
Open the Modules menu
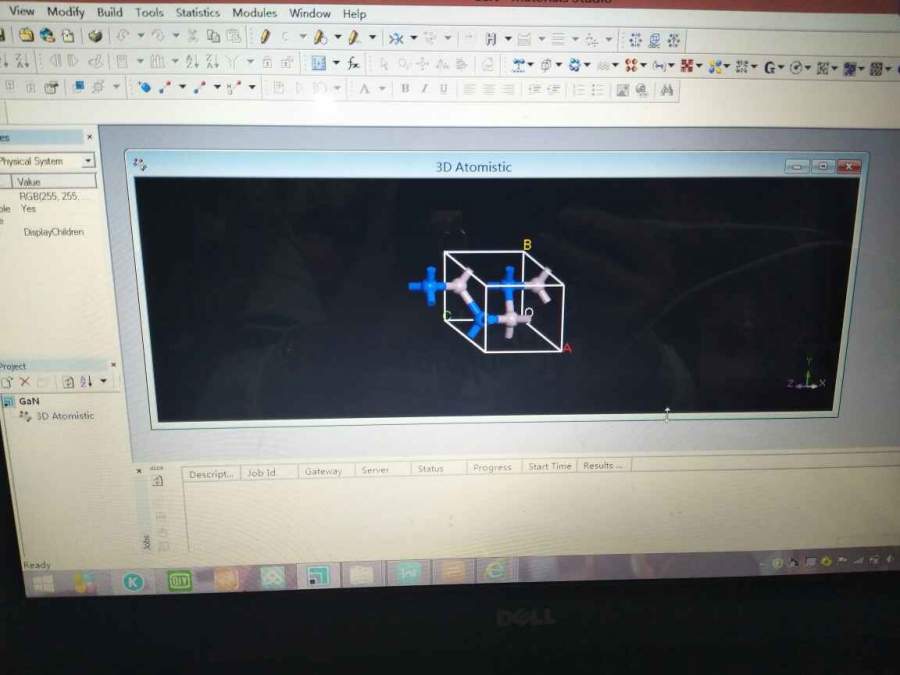[x=254, y=13]
